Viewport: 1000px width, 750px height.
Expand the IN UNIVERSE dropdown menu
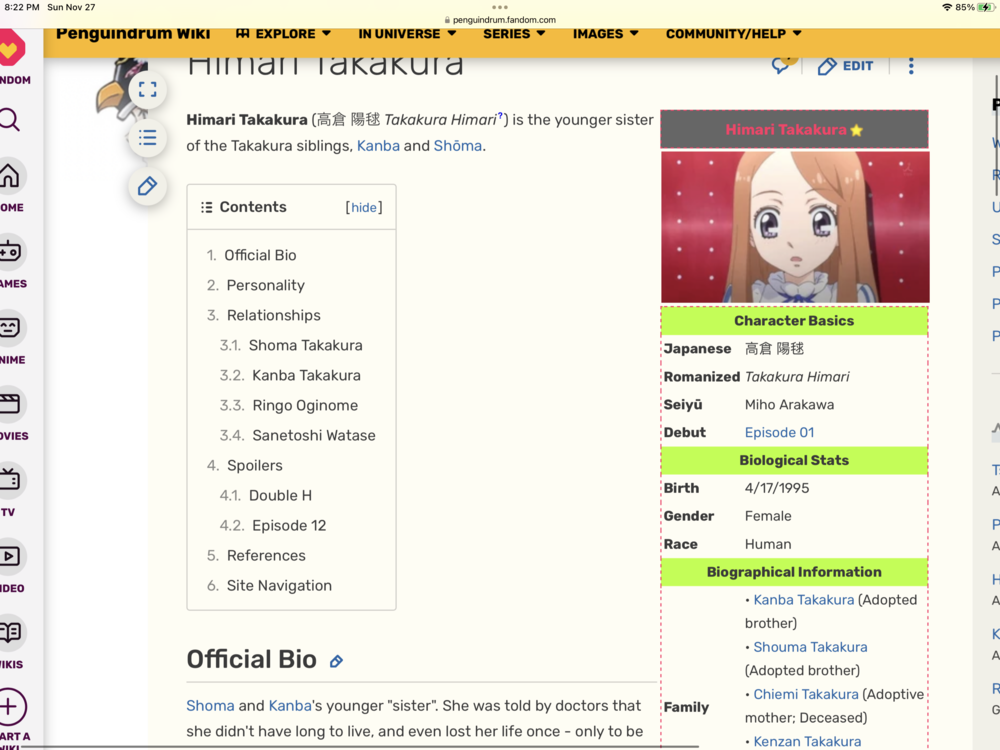pyautogui.click(x=407, y=34)
